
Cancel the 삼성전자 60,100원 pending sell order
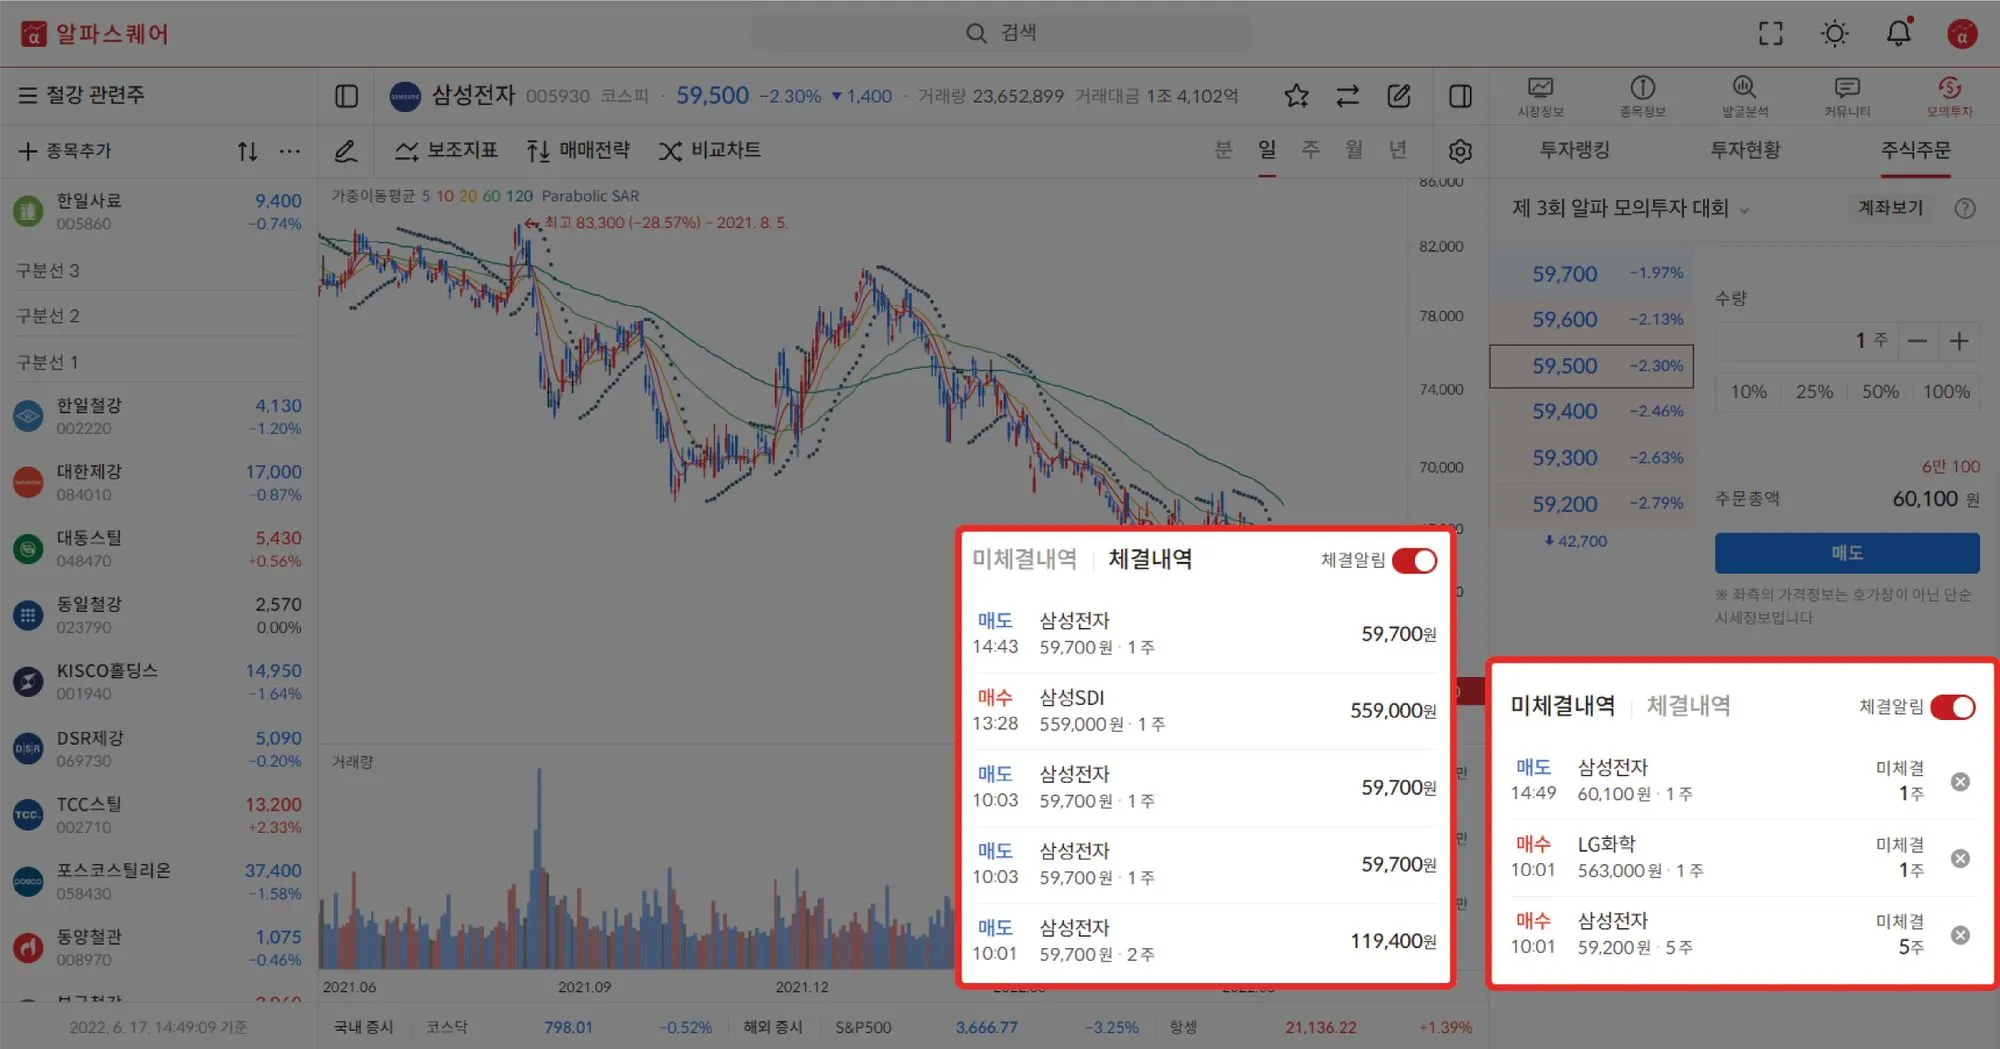[1960, 782]
